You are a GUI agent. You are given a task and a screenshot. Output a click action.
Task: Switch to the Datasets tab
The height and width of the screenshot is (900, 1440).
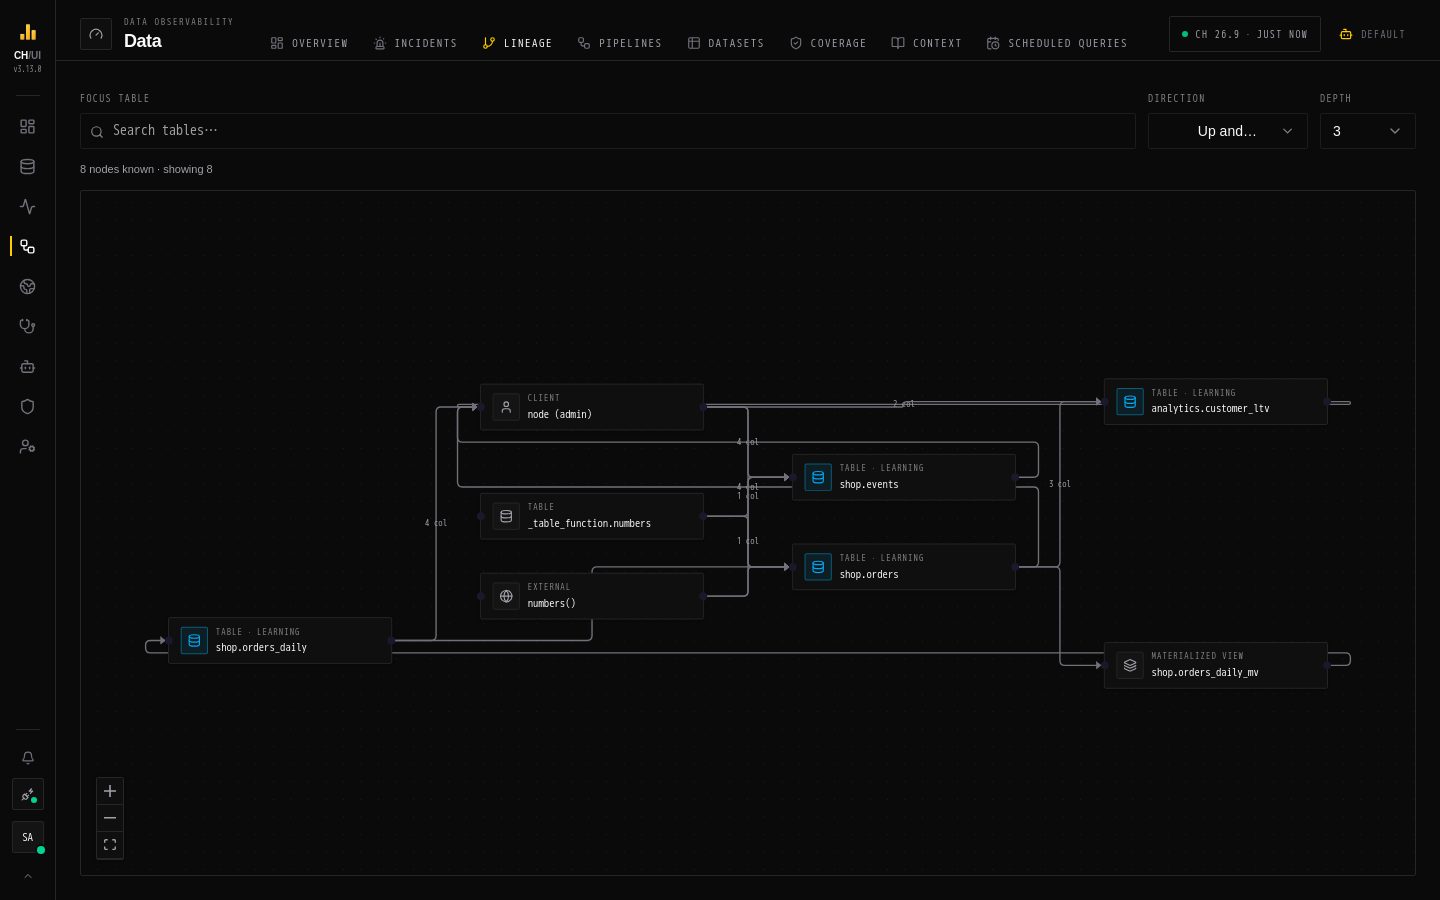point(725,43)
